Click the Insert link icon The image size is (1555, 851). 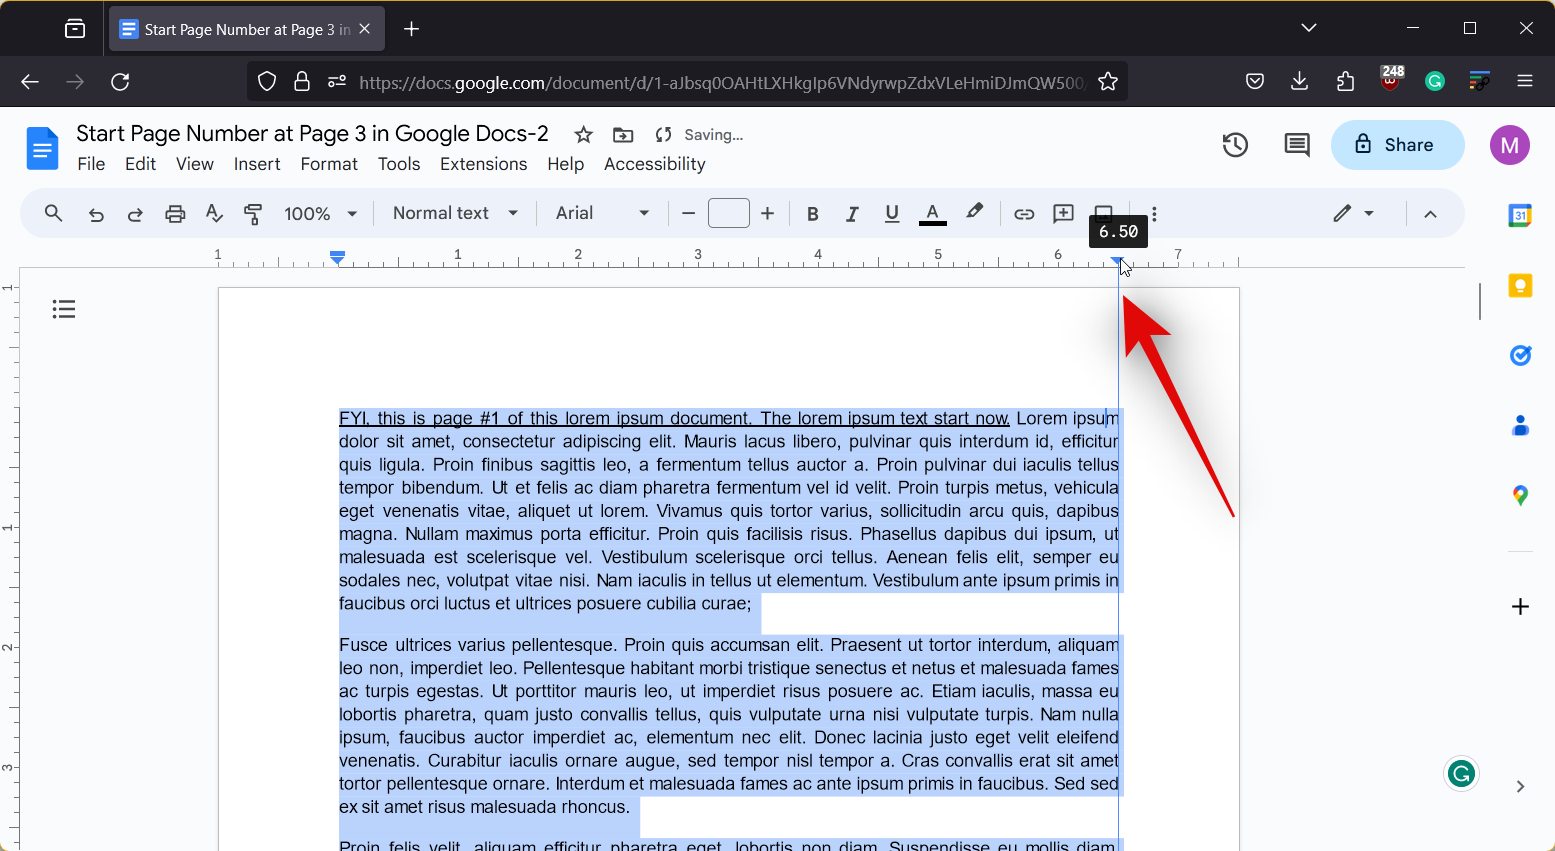[1024, 214]
